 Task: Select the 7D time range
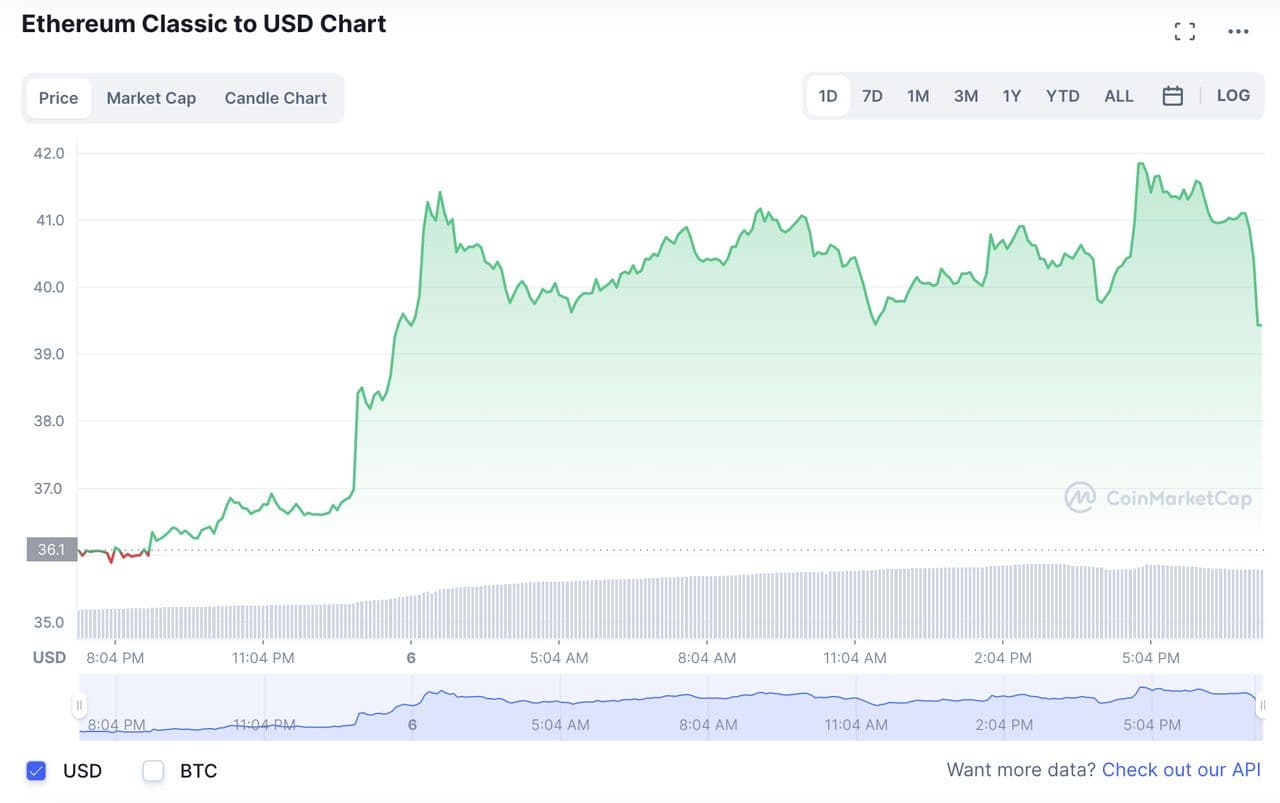(872, 96)
